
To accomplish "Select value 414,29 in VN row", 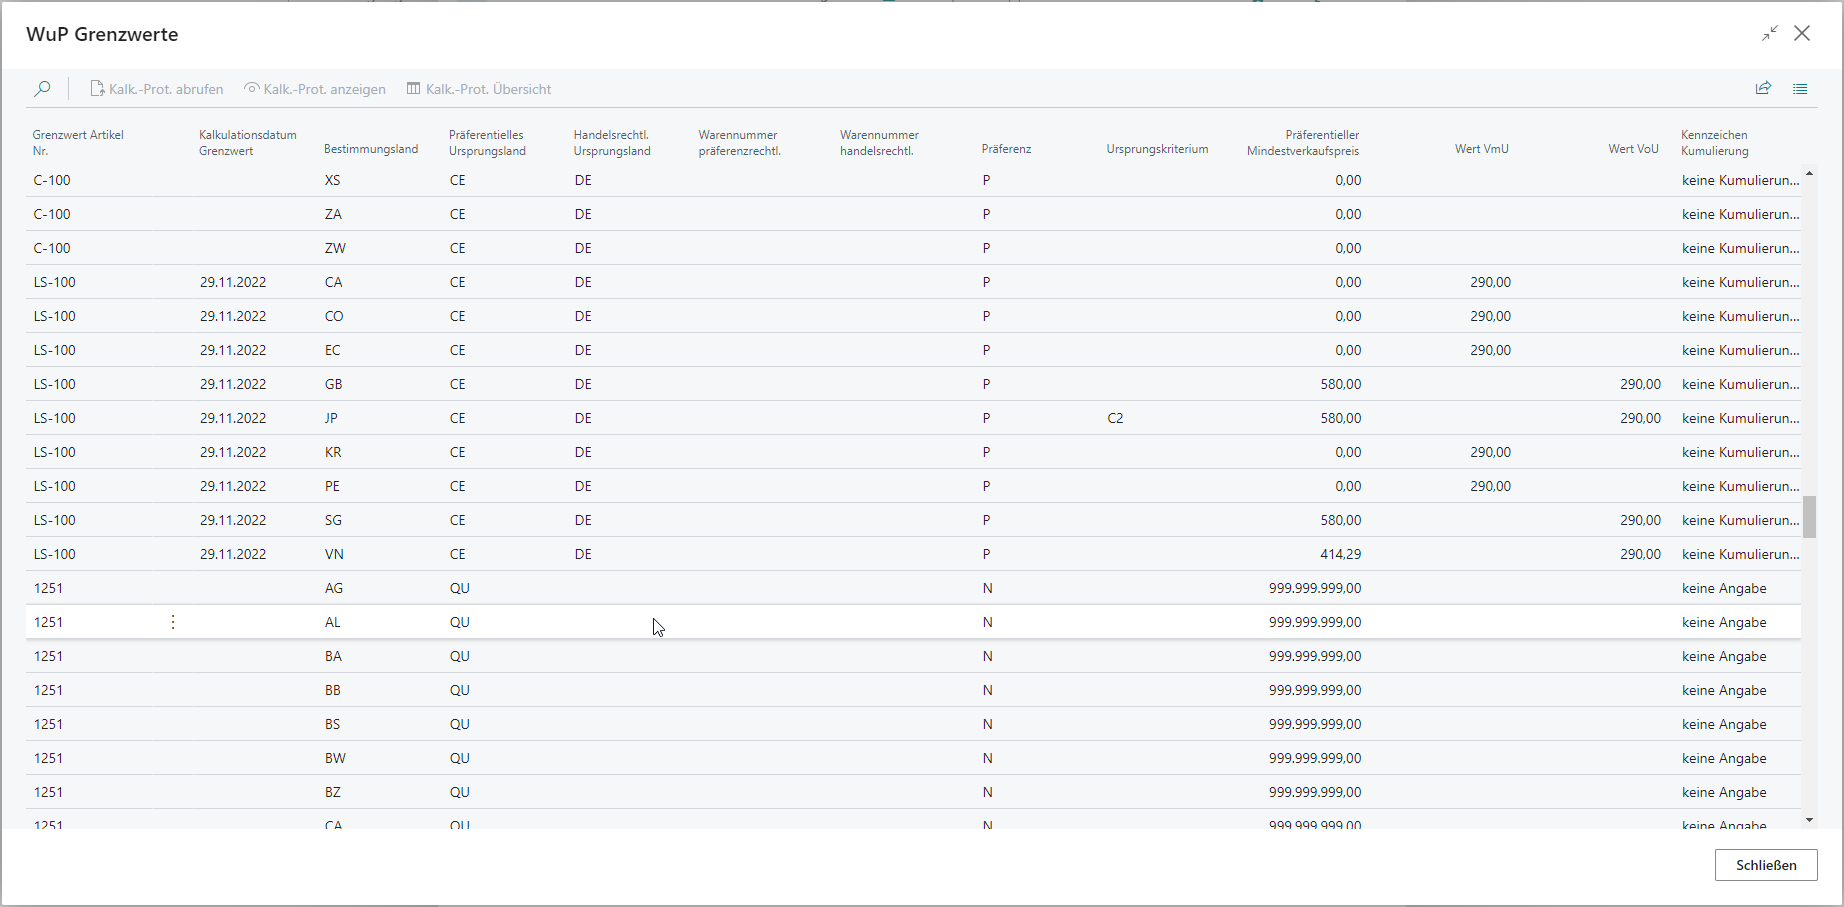I will tap(1340, 554).
